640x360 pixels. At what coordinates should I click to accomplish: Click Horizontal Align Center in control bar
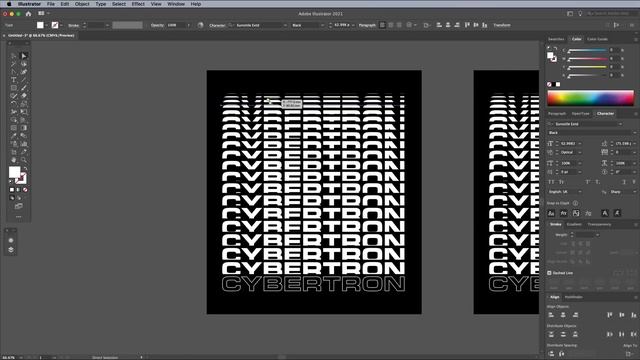pos(448,25)
